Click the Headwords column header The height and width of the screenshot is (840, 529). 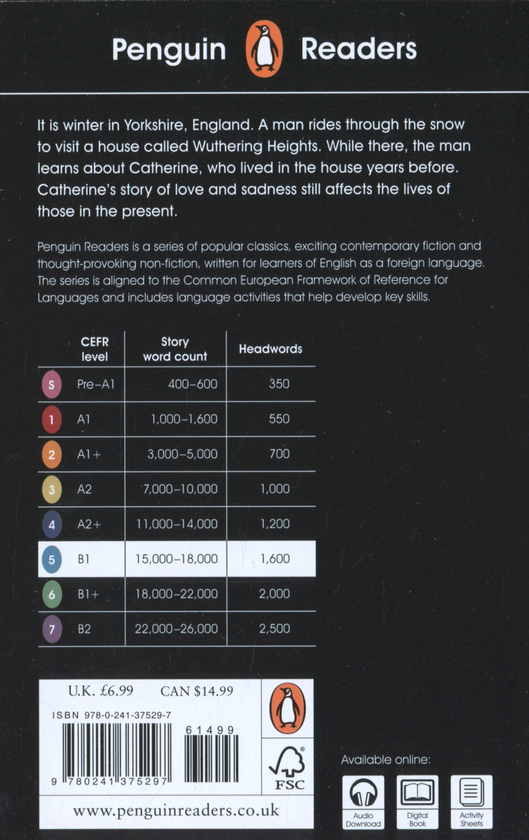tap(271, 349)
